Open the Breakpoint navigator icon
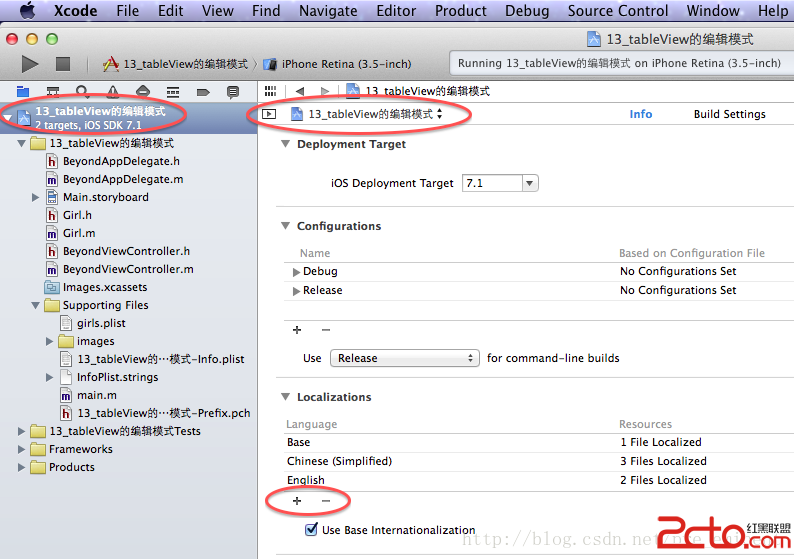Viewport: 794px width, 559px height. (x=203, y=92)
